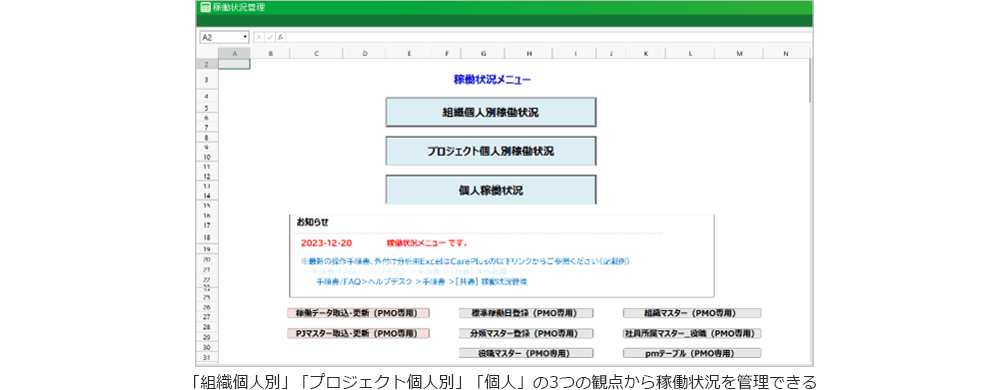This screenshot has height=390, width=1000.
Task: Click the 稼働状況管理 app icon in title bar
Action: pyautogui.click(x=204, y=8)
